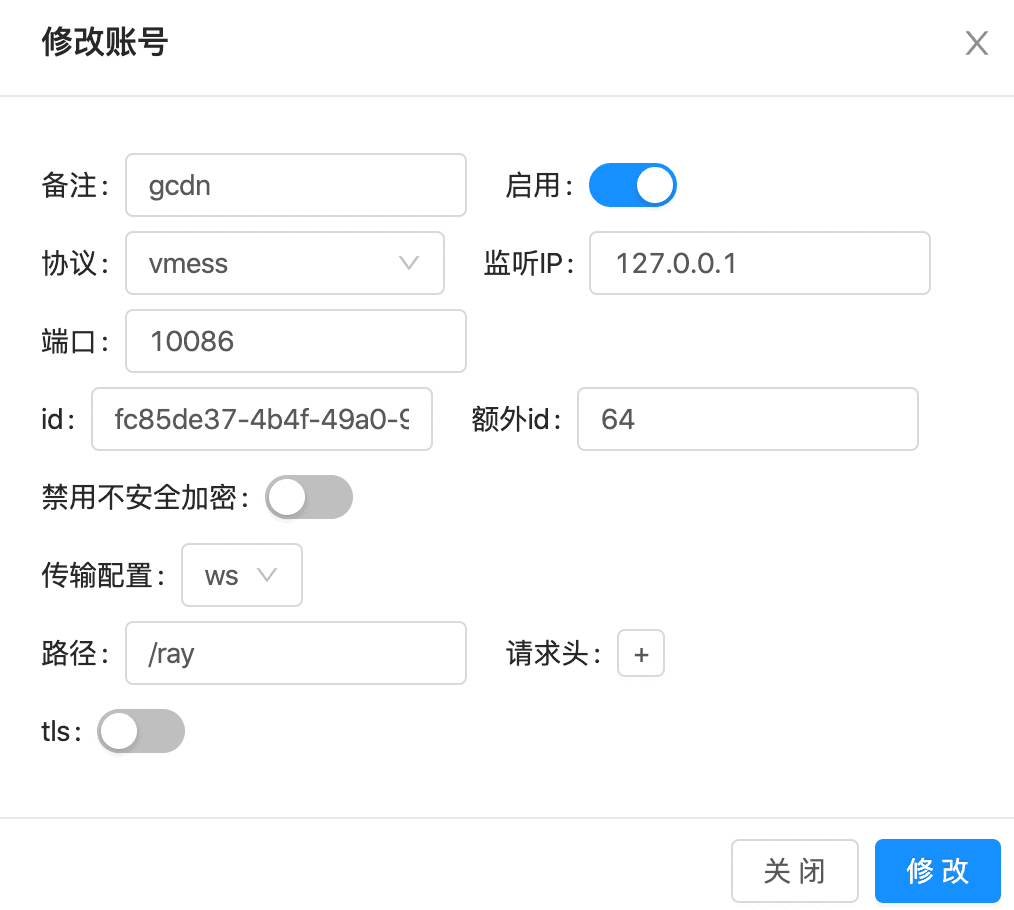
Task: Click the chevron arrow in the vmess selector
Action: pyautogui.click(x=408, y=263)
